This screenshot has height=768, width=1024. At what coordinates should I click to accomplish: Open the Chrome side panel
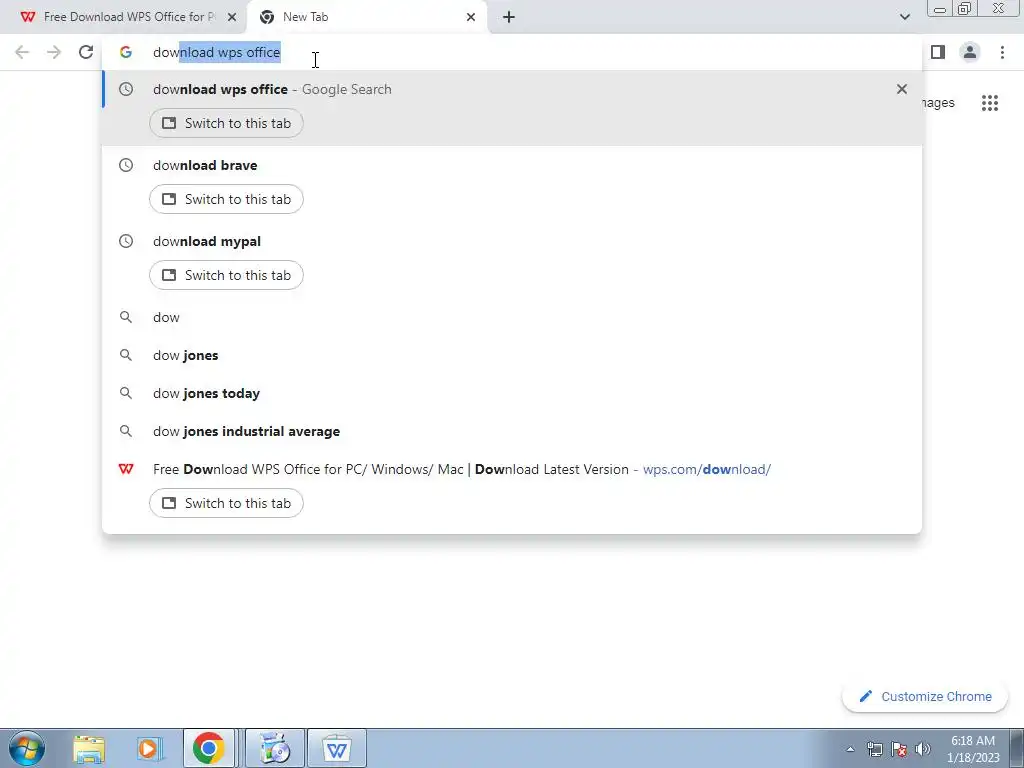pos(938,52)
